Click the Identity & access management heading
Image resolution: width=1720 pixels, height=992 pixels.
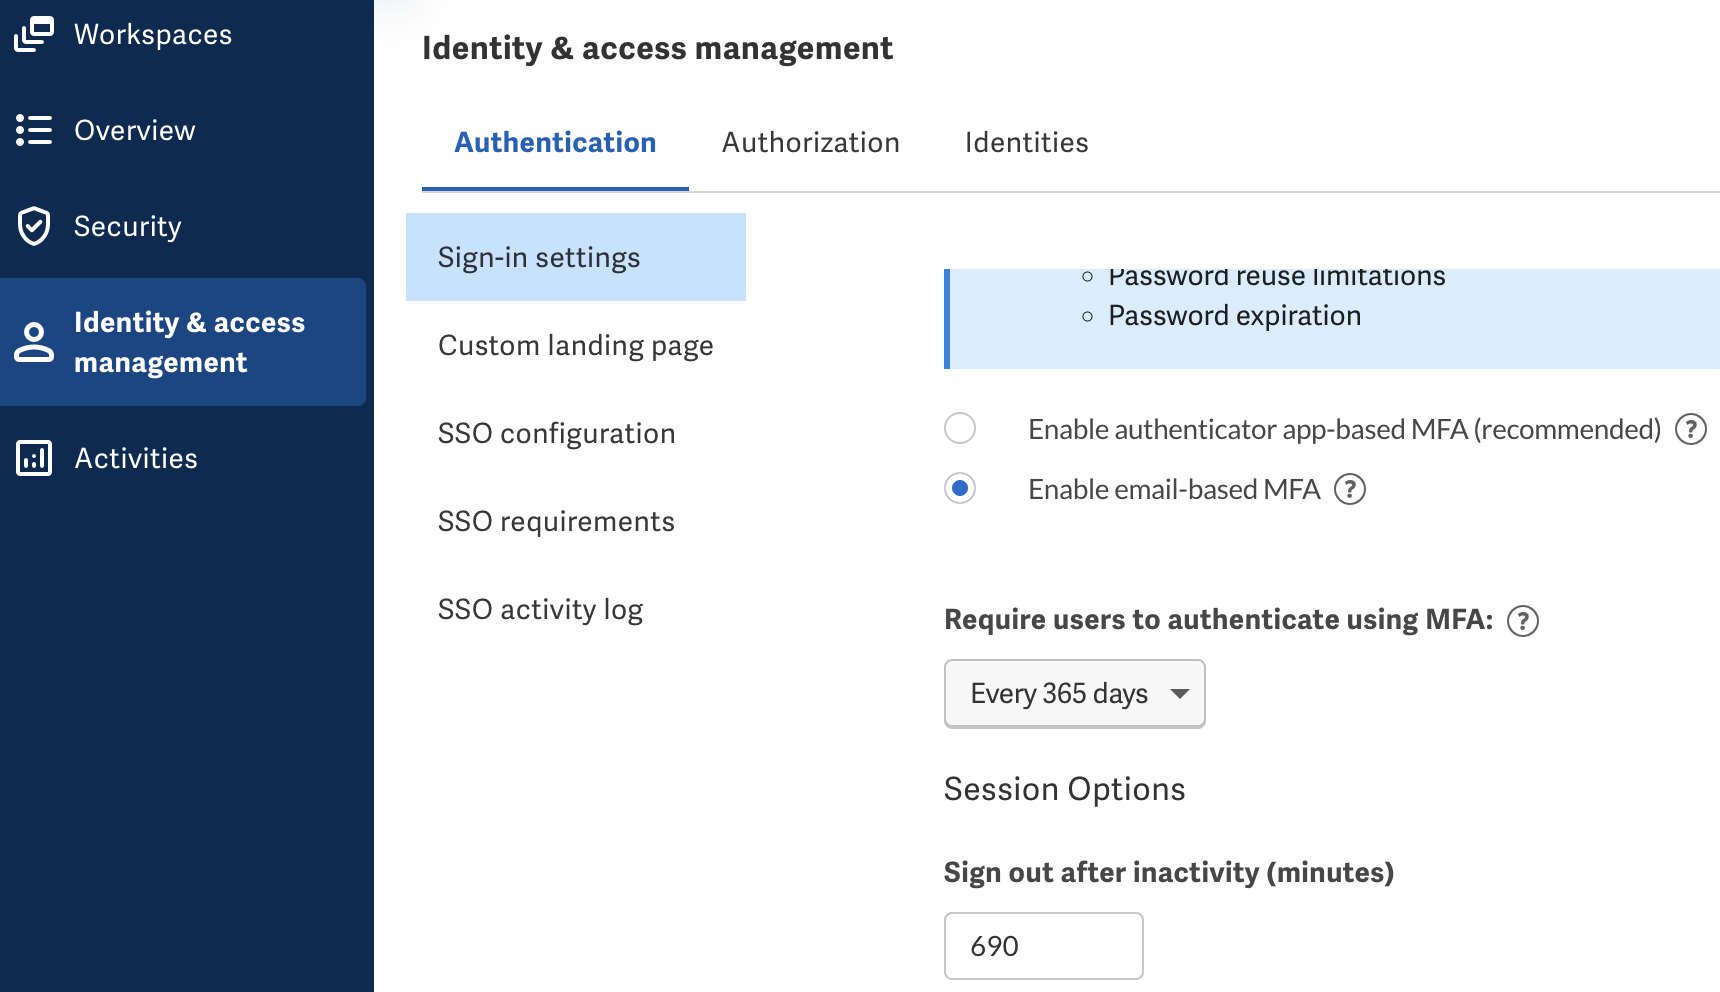click(x=657, y=48)
